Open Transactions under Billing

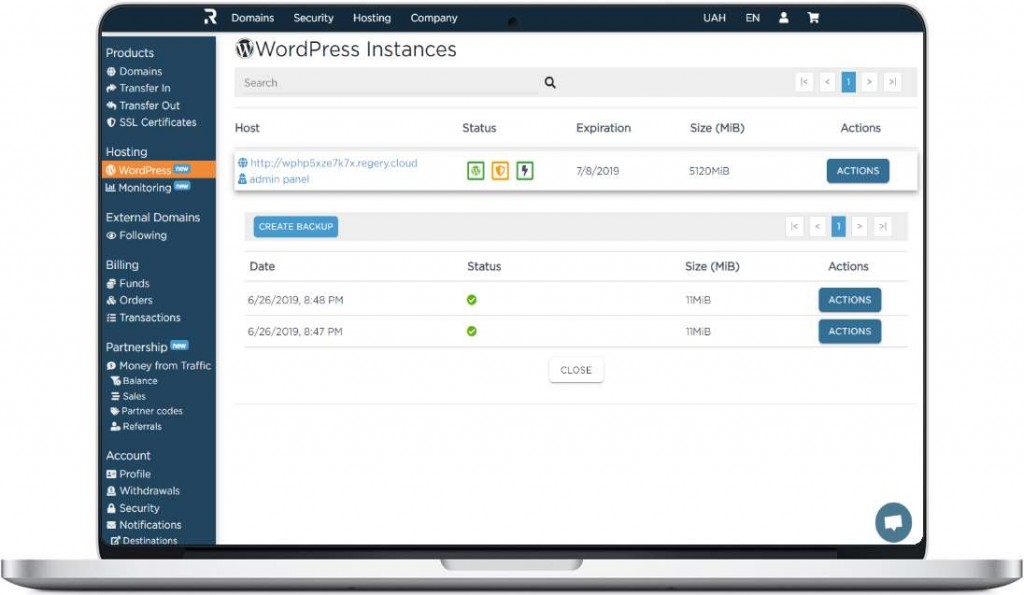(144, 317)
